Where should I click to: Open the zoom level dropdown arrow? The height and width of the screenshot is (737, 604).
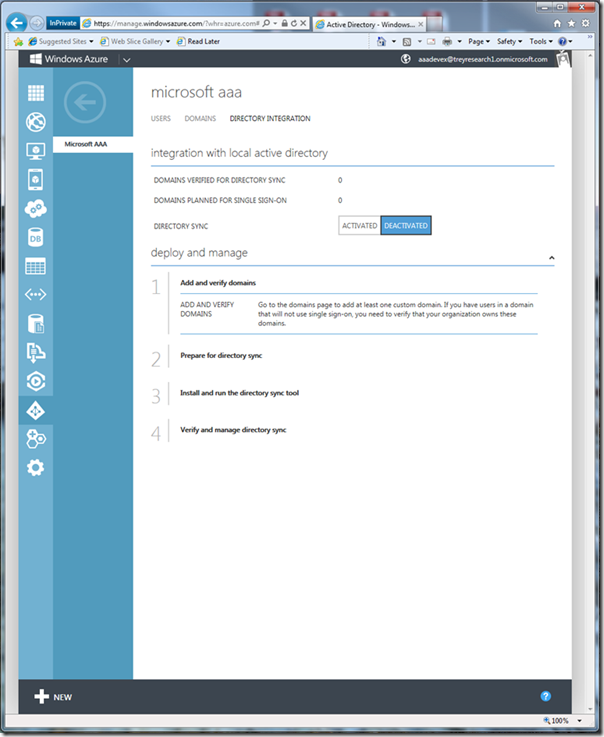pos(580,721)
